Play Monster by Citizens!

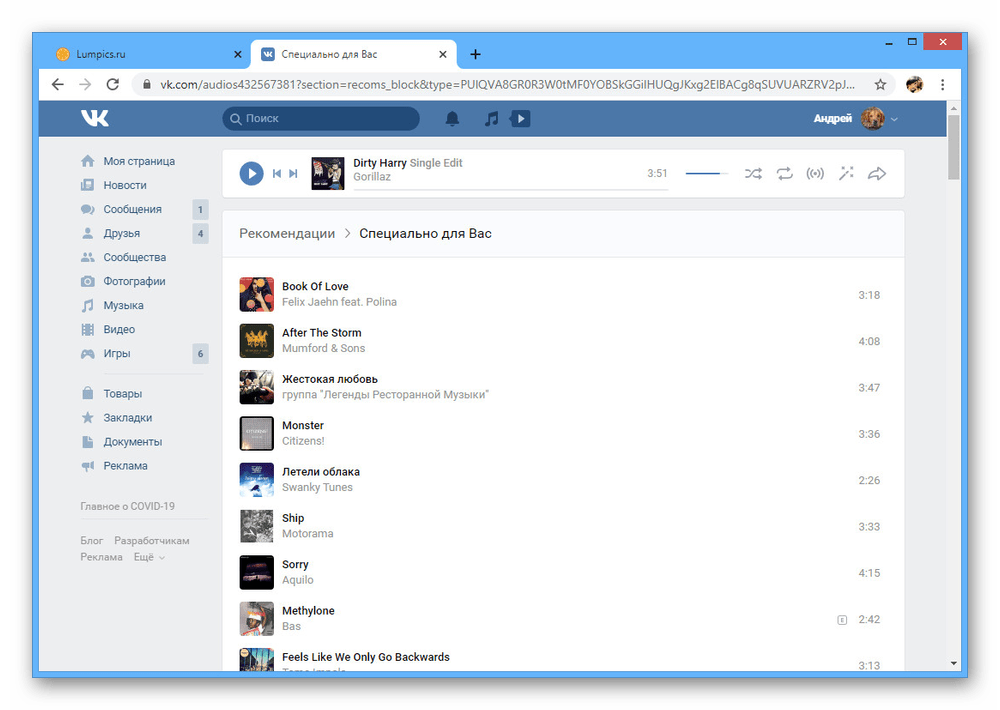[256, 433]
